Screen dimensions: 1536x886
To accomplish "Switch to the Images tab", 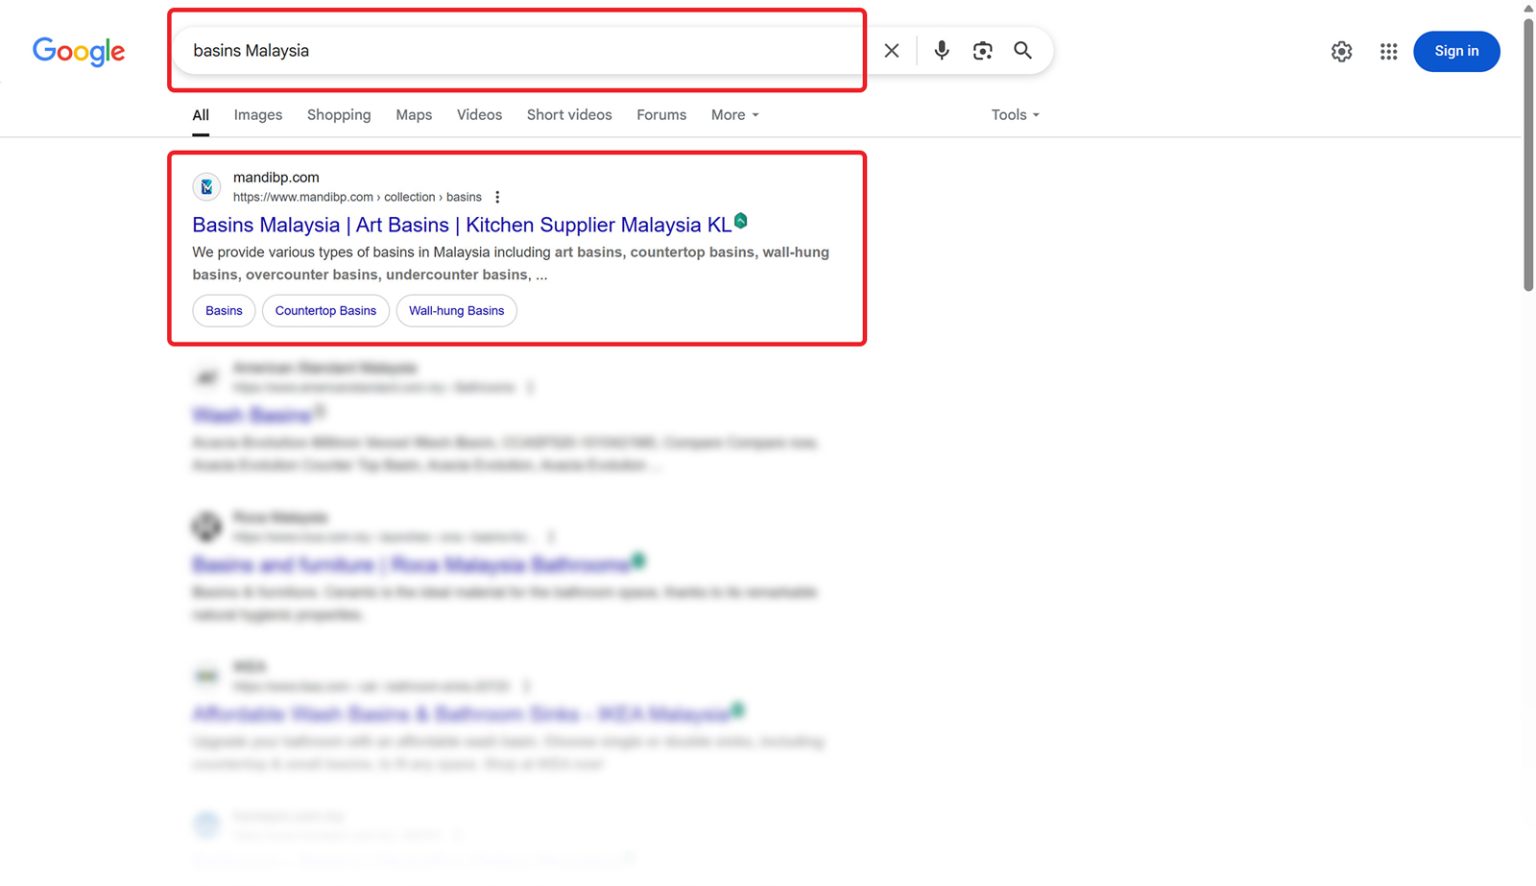I will click(x=258, y=115).
